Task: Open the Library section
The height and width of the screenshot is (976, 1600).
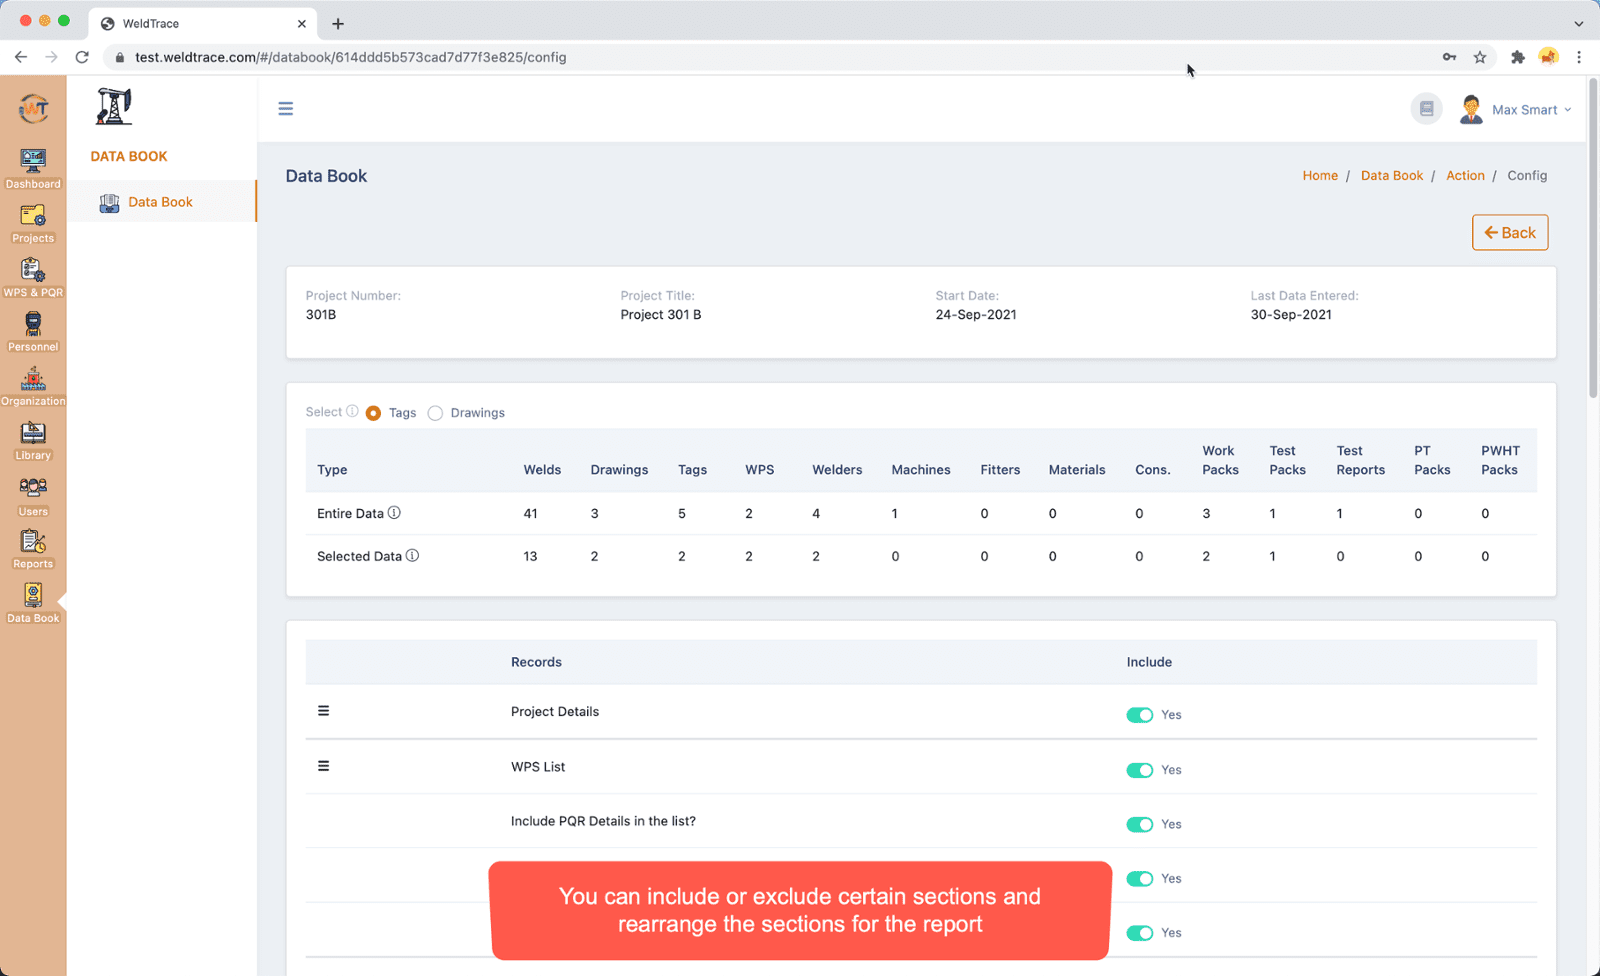Action: [33, 438]
